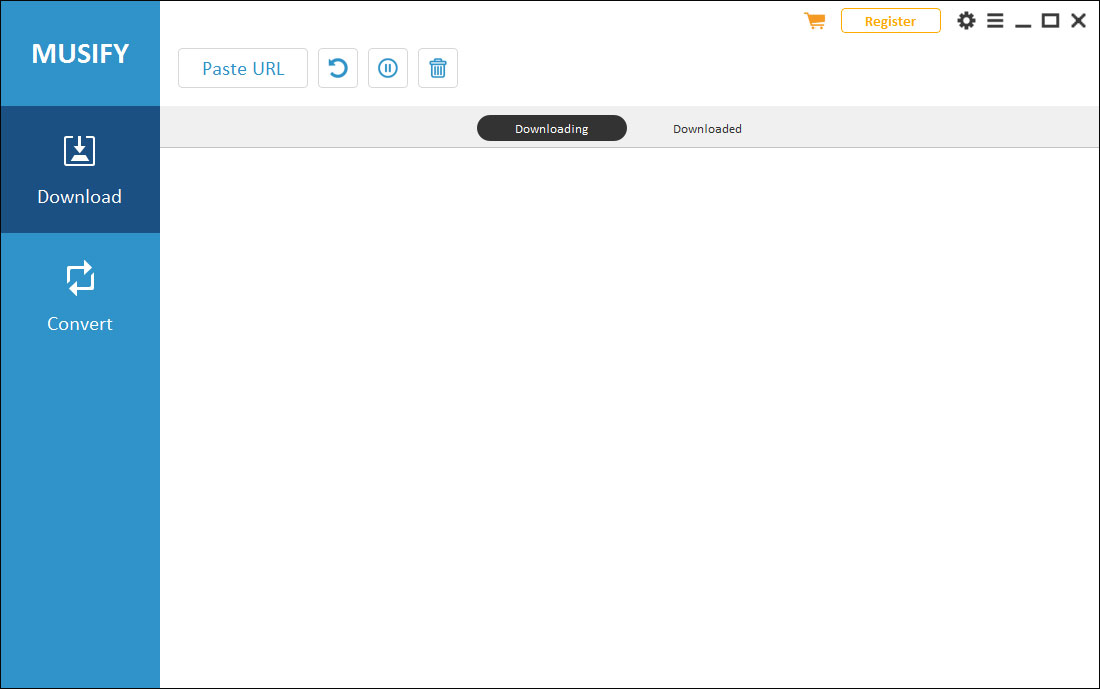Open the hamburger menu icon

coord(995,20)
